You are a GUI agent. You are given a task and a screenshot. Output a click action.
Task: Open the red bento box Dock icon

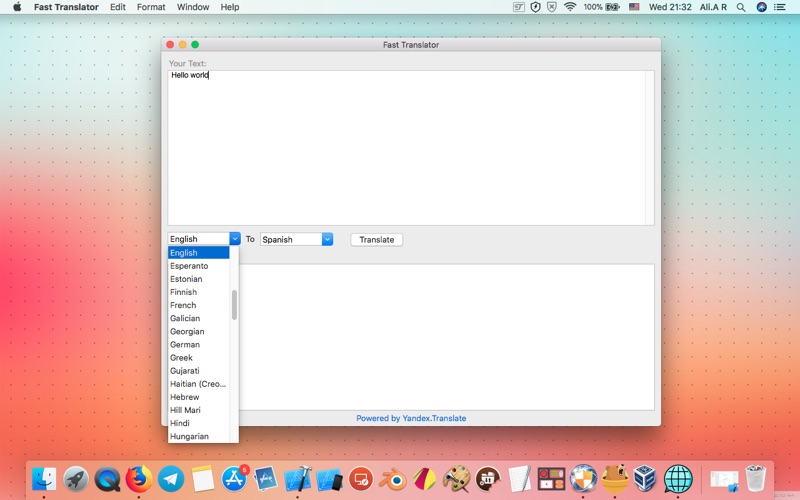[x=551, y=479]
